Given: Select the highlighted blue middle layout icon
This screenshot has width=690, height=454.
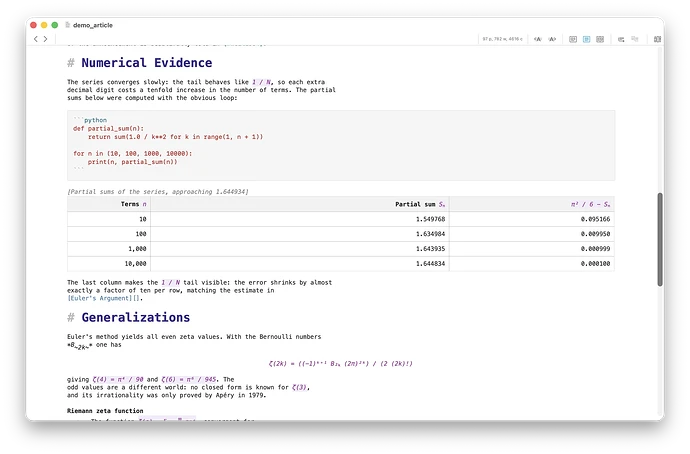Looking at the screenshot, I should (586, 39).
